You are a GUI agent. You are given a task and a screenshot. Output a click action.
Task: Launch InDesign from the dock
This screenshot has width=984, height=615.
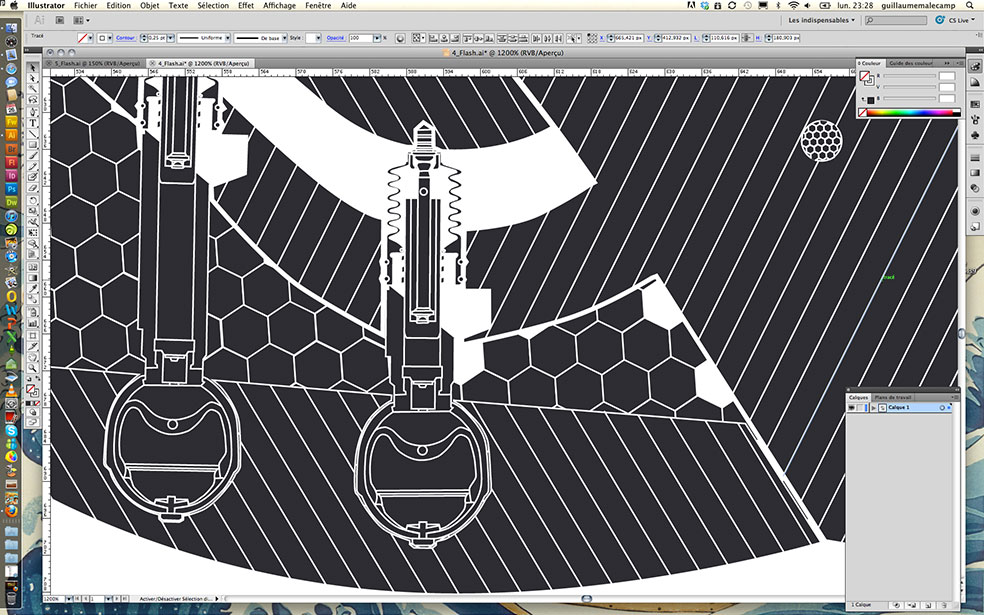11,174
